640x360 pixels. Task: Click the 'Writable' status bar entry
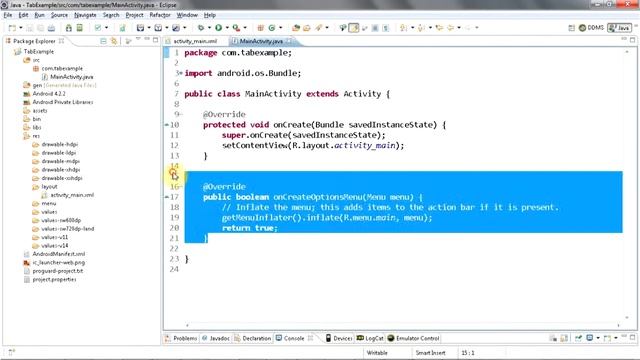(x=377, y=353)
